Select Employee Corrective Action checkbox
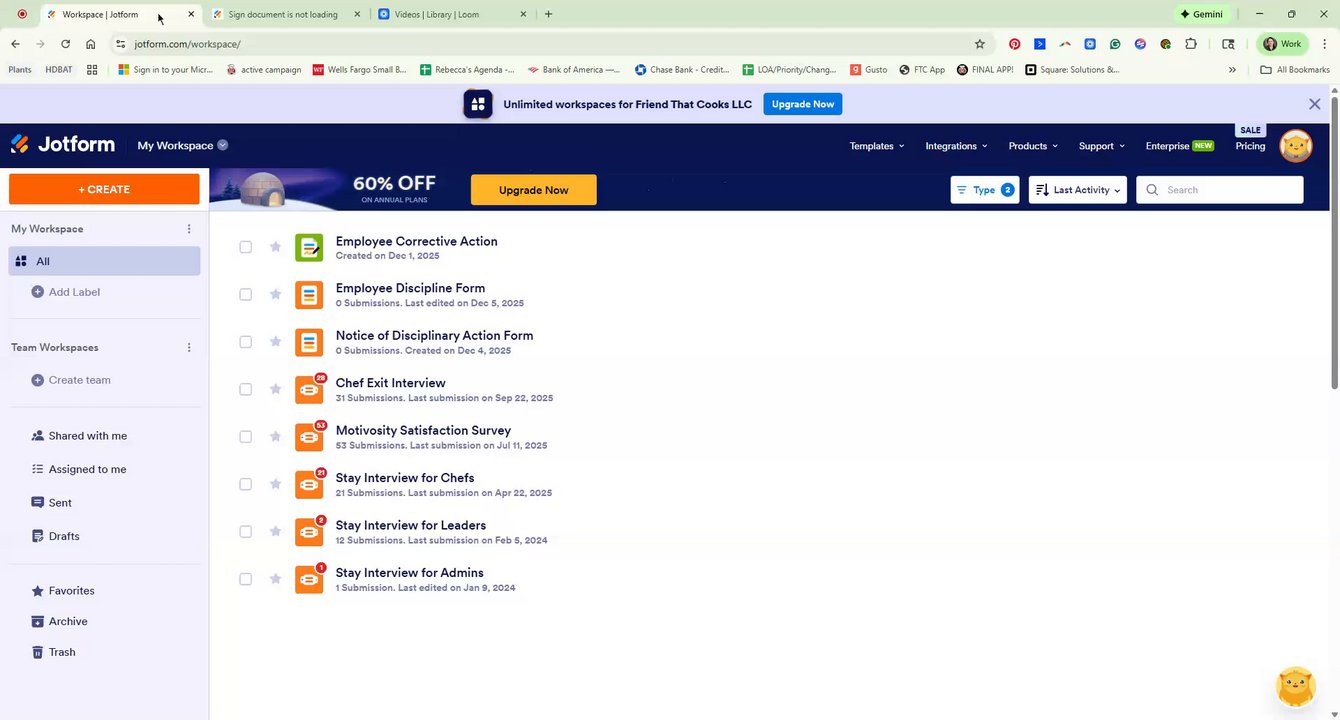The image size is (1340, 720). [245, 247]
